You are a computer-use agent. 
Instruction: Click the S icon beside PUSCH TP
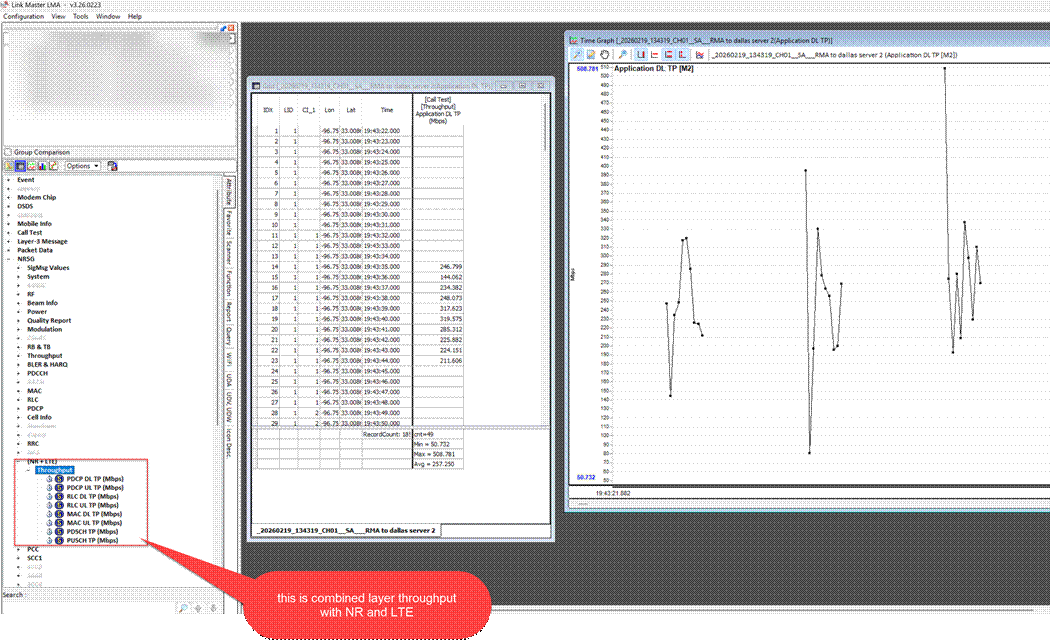point(58,540)
